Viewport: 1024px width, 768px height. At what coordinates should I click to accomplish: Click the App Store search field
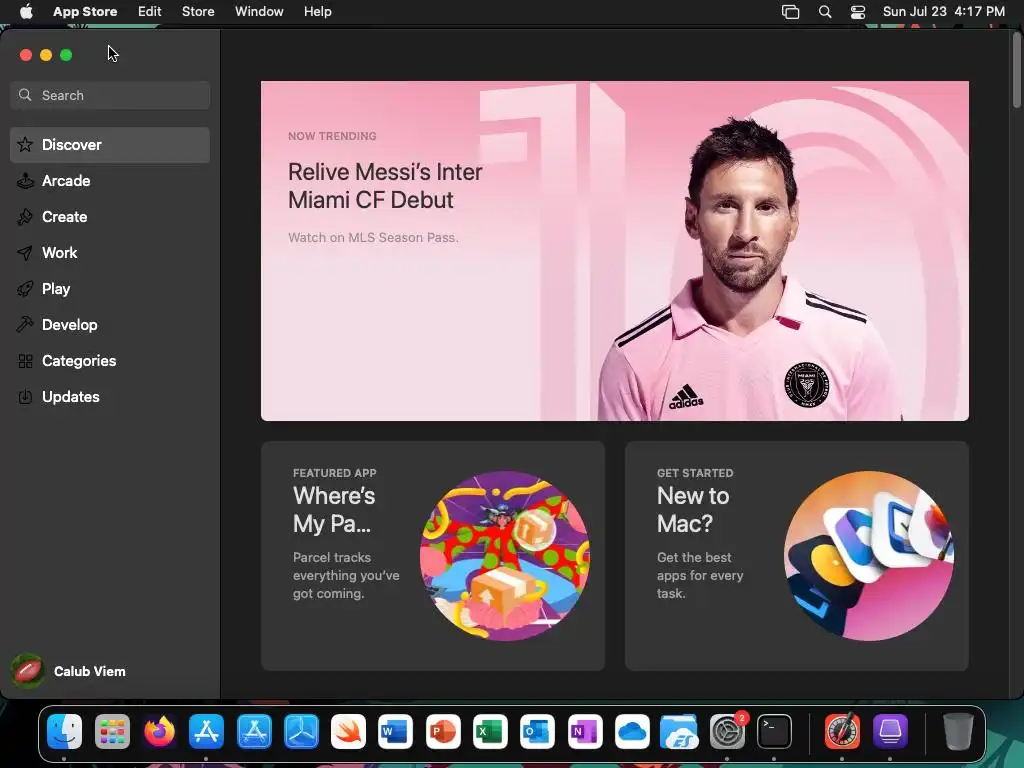[110, 95]
